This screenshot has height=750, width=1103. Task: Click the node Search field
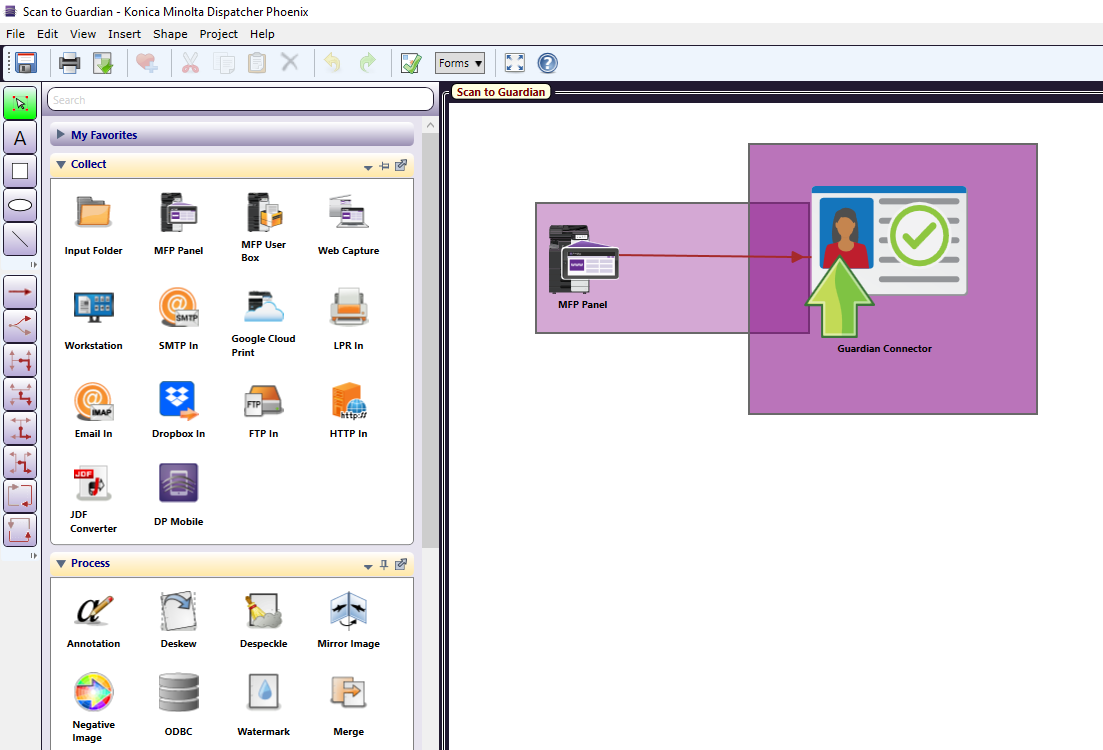[x=240, y=100]
